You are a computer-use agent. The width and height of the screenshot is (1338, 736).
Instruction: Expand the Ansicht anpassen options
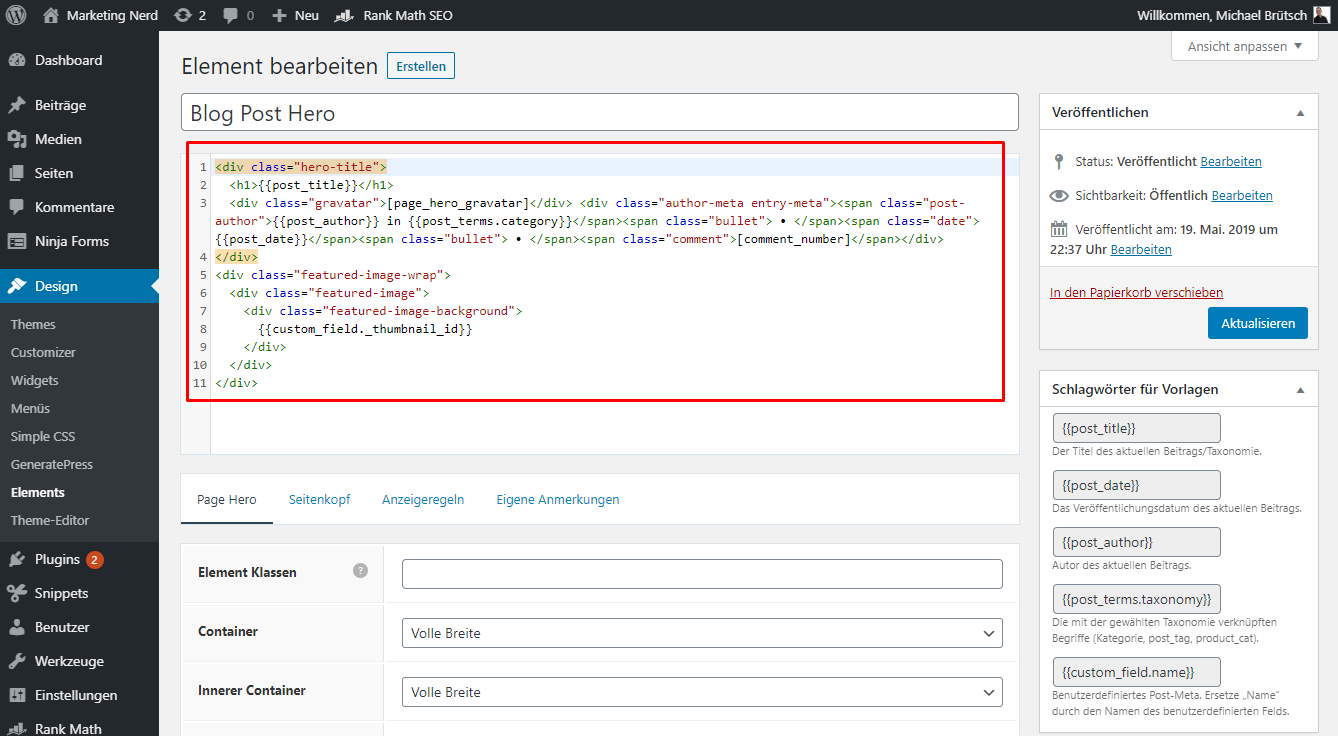click(x=1245, y=46)
